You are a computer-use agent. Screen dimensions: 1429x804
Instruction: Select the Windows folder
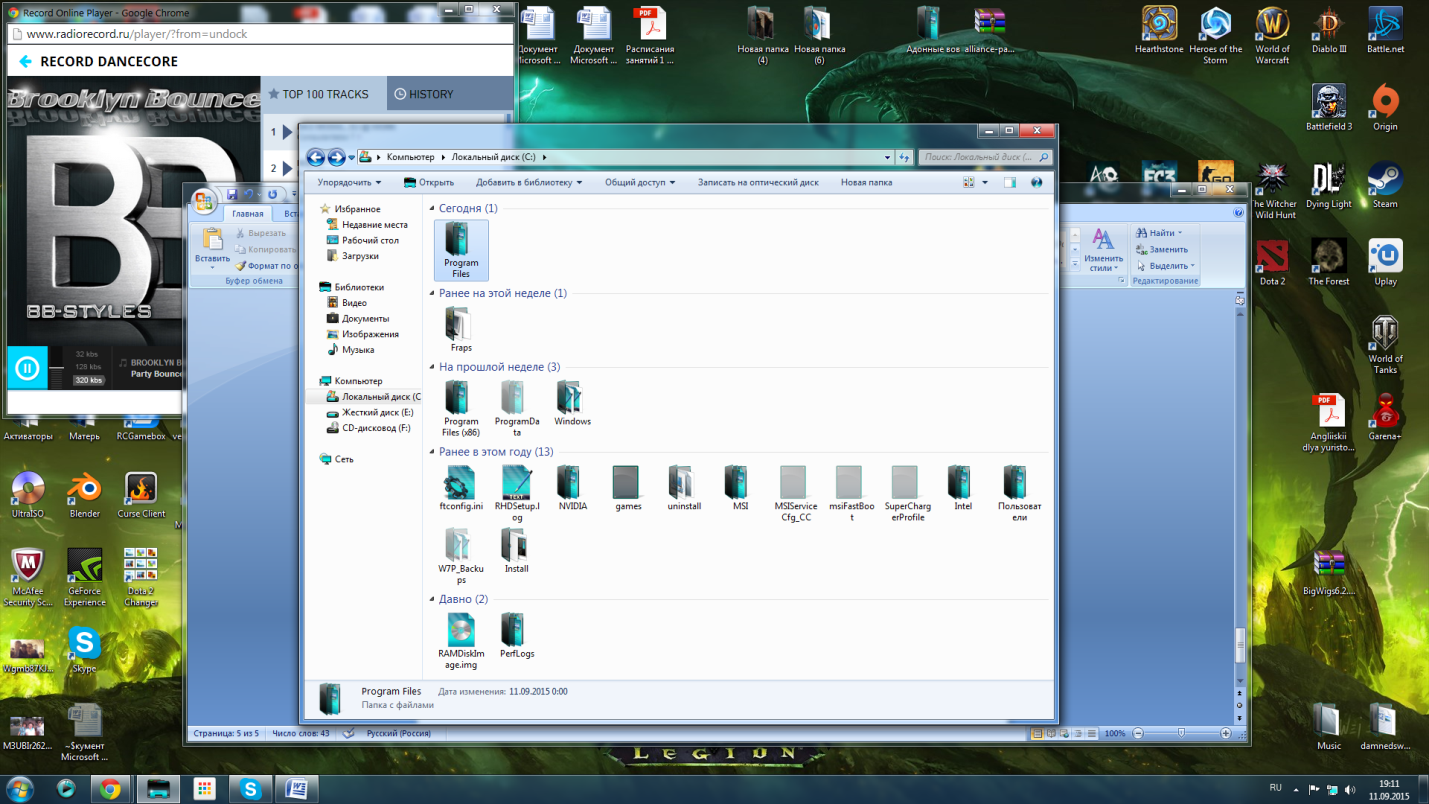point(572,402)
